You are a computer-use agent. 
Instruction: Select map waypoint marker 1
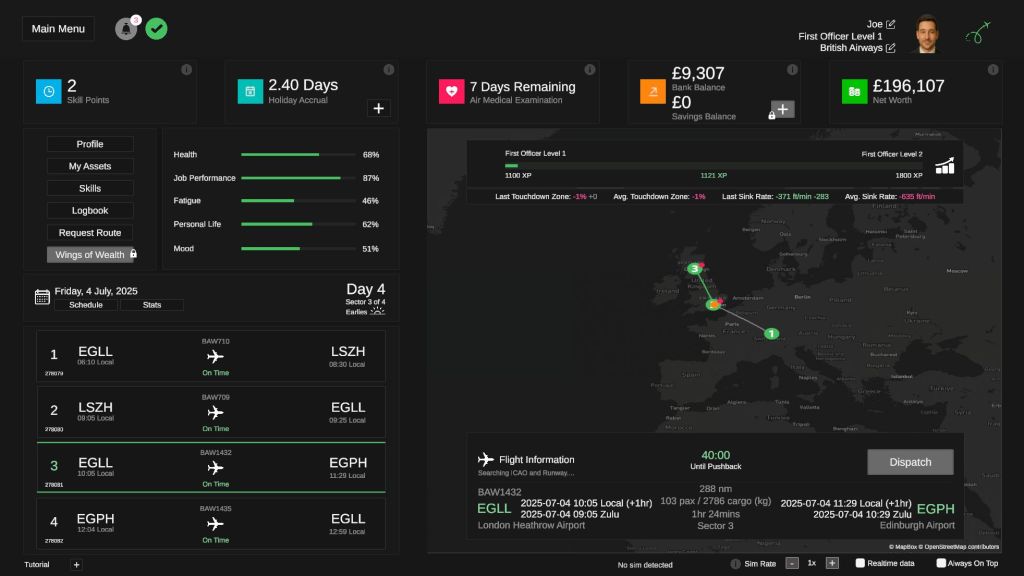pyautogui.click(x=771, y=334)
